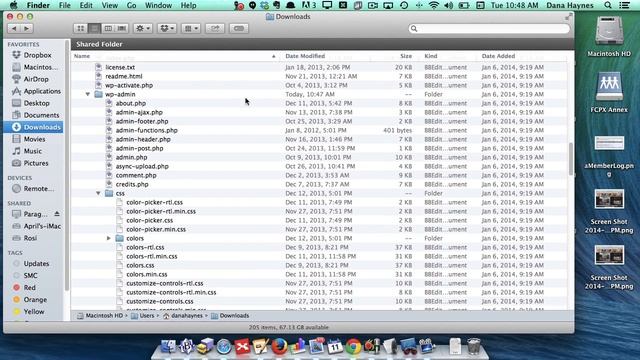Switch to column view in the toolbar

pos(108,29)
